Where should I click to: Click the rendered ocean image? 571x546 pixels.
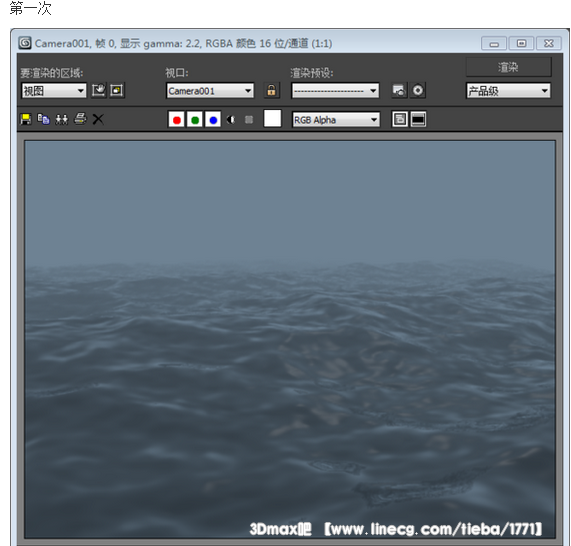click(x=290, y=339)
